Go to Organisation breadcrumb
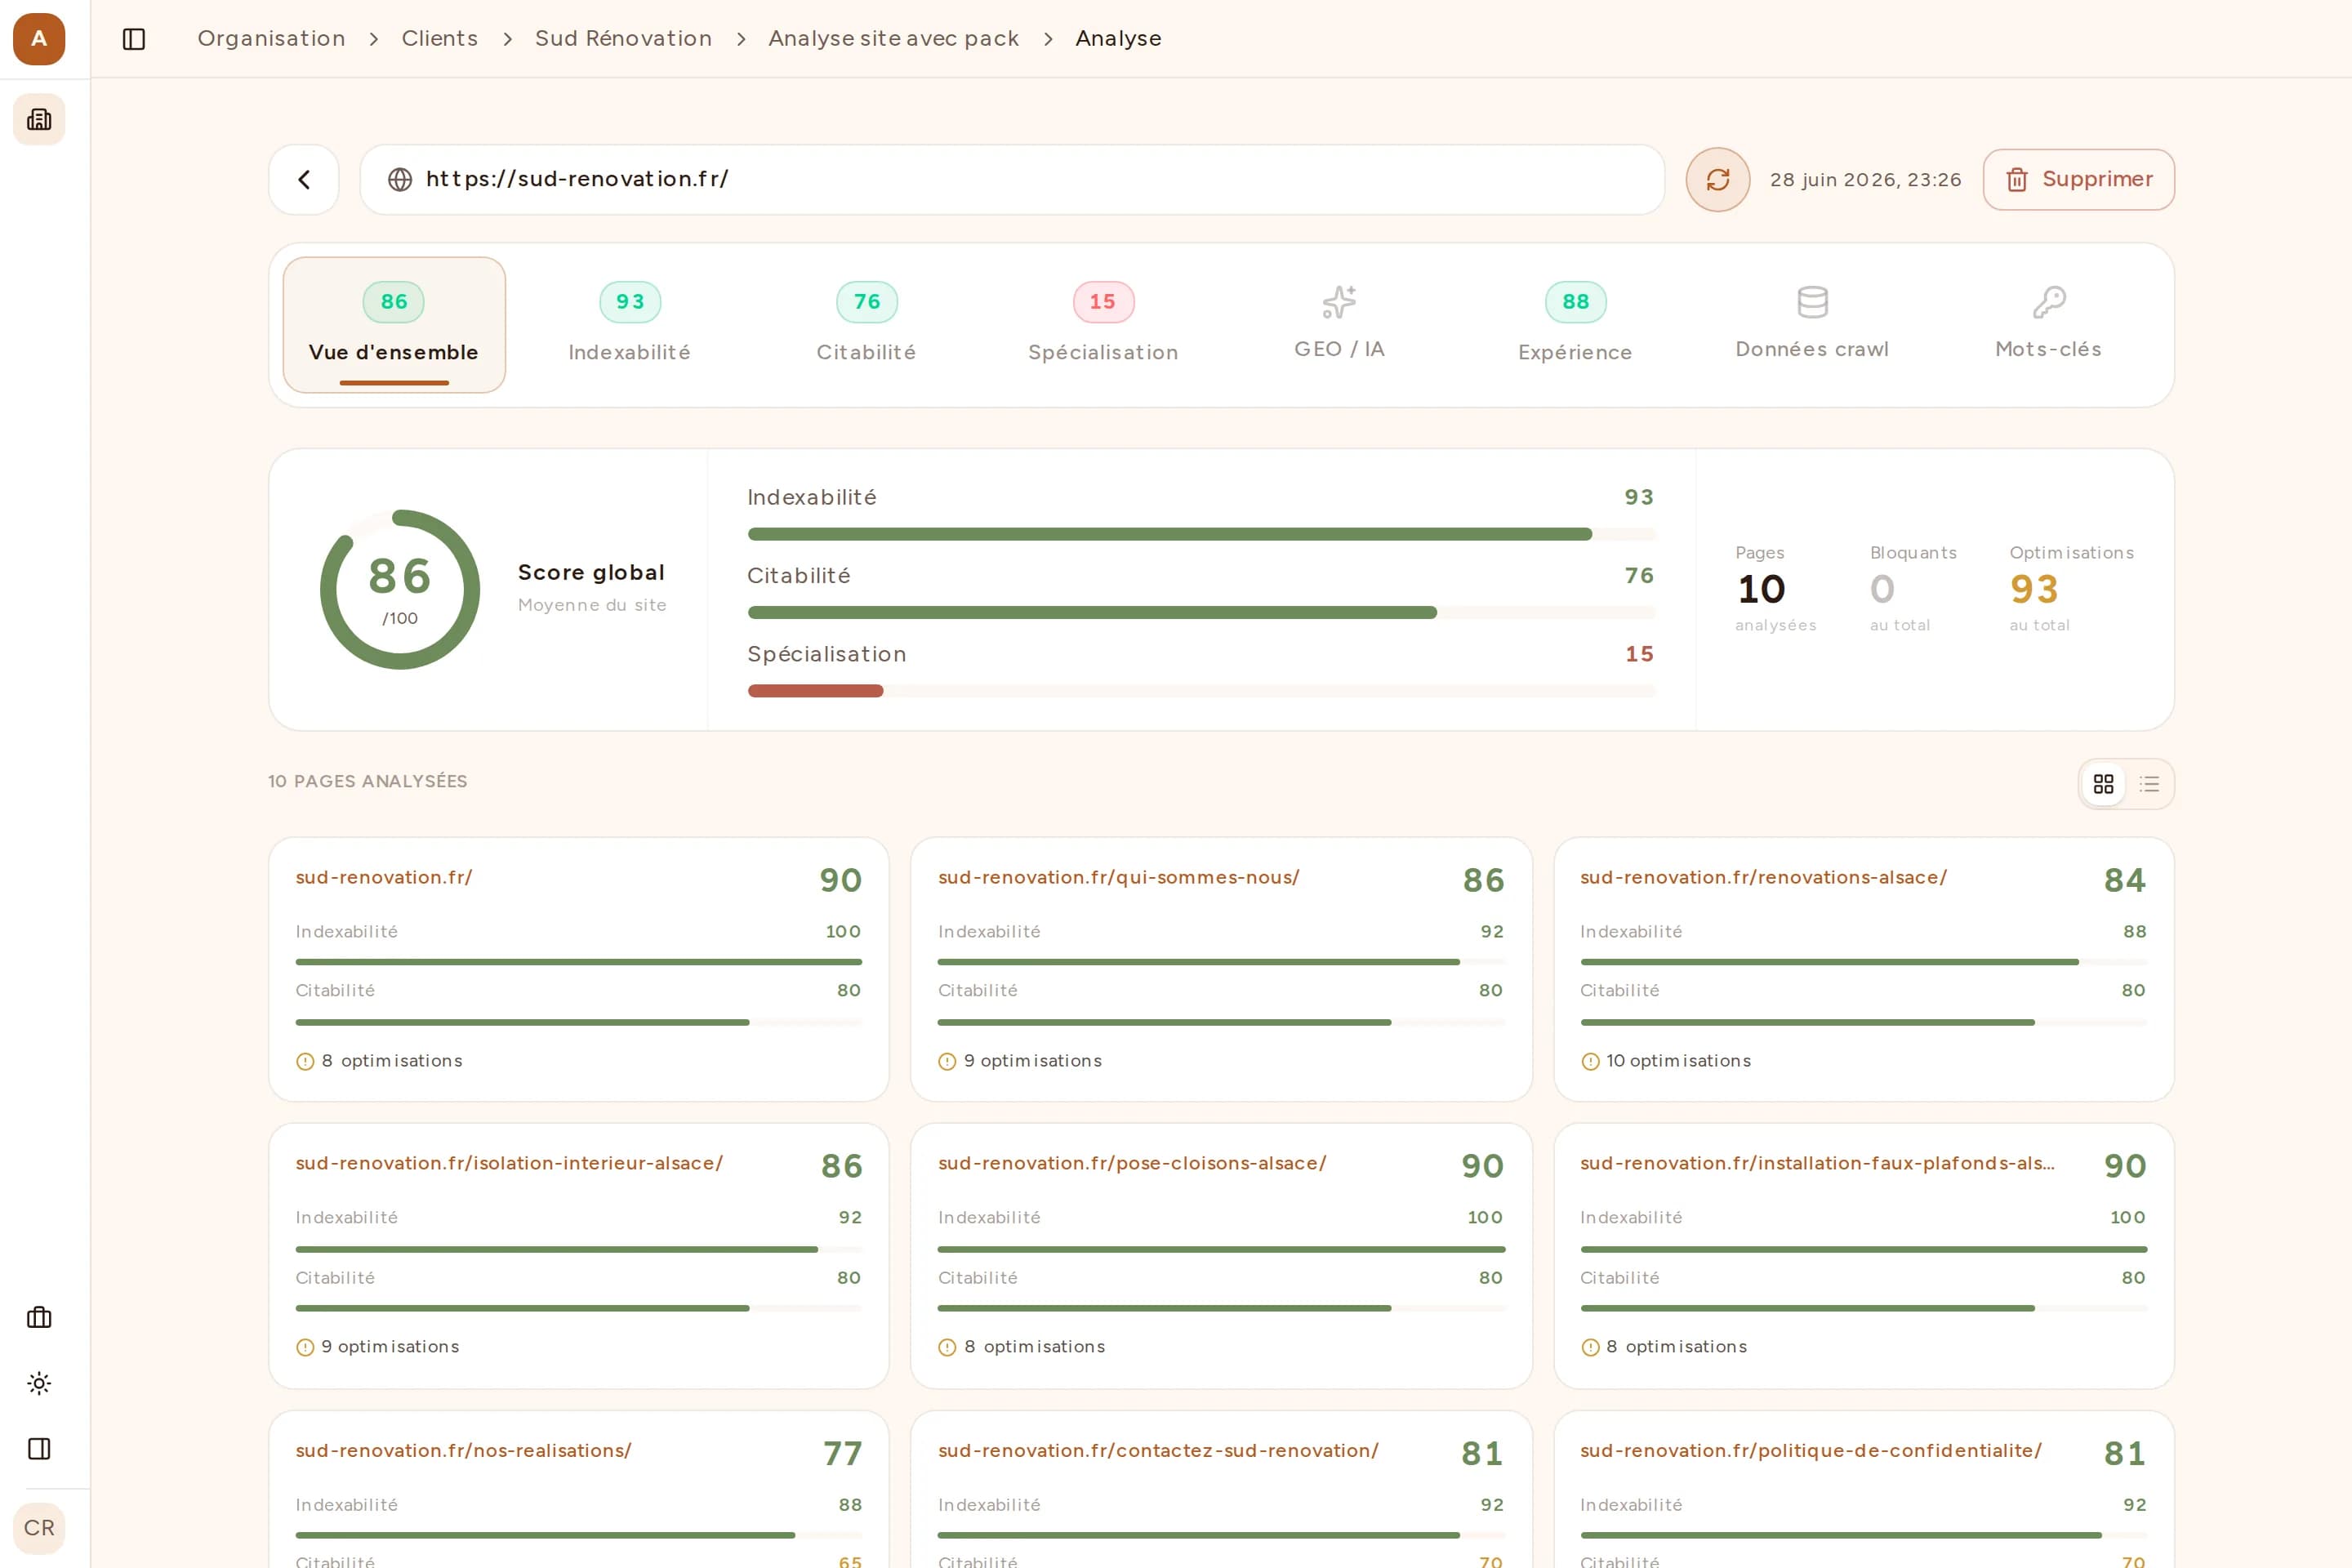The image size is (2352, 1568). 271,38
